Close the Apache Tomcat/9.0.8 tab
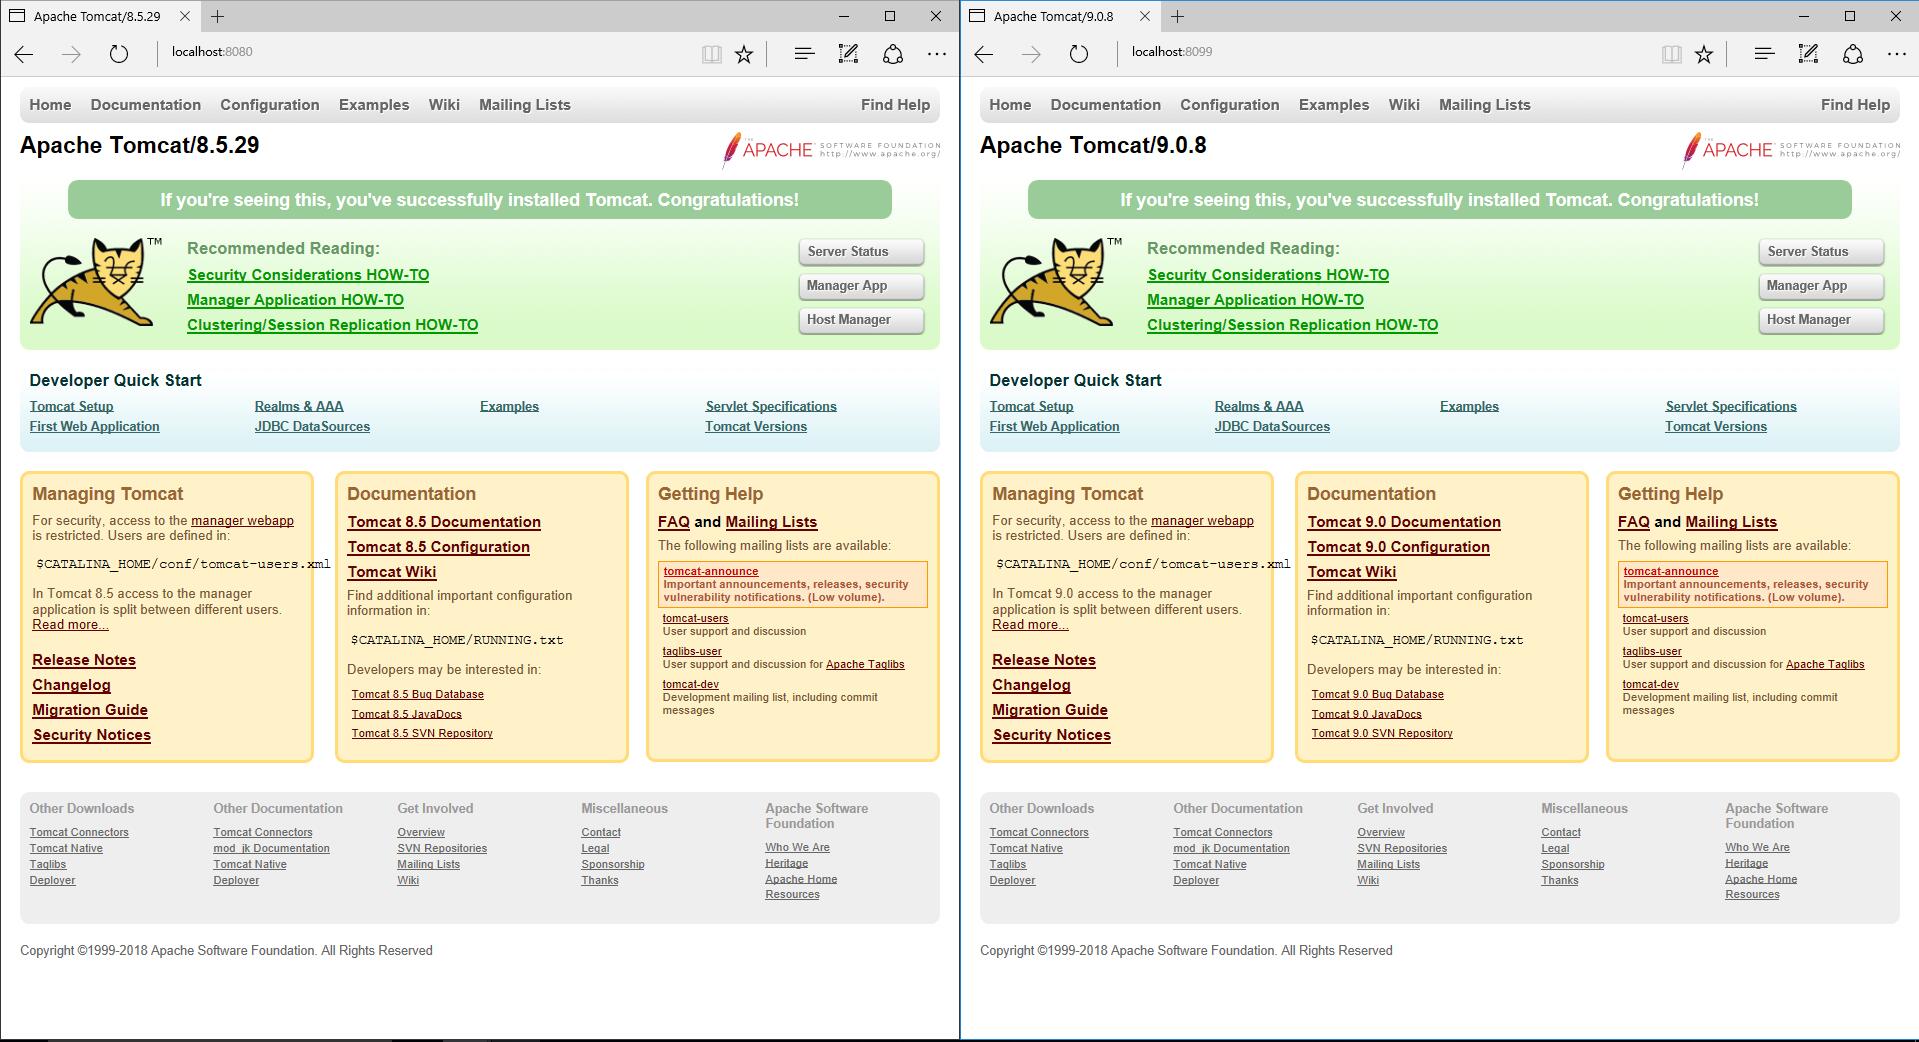 pos(1145,16)
